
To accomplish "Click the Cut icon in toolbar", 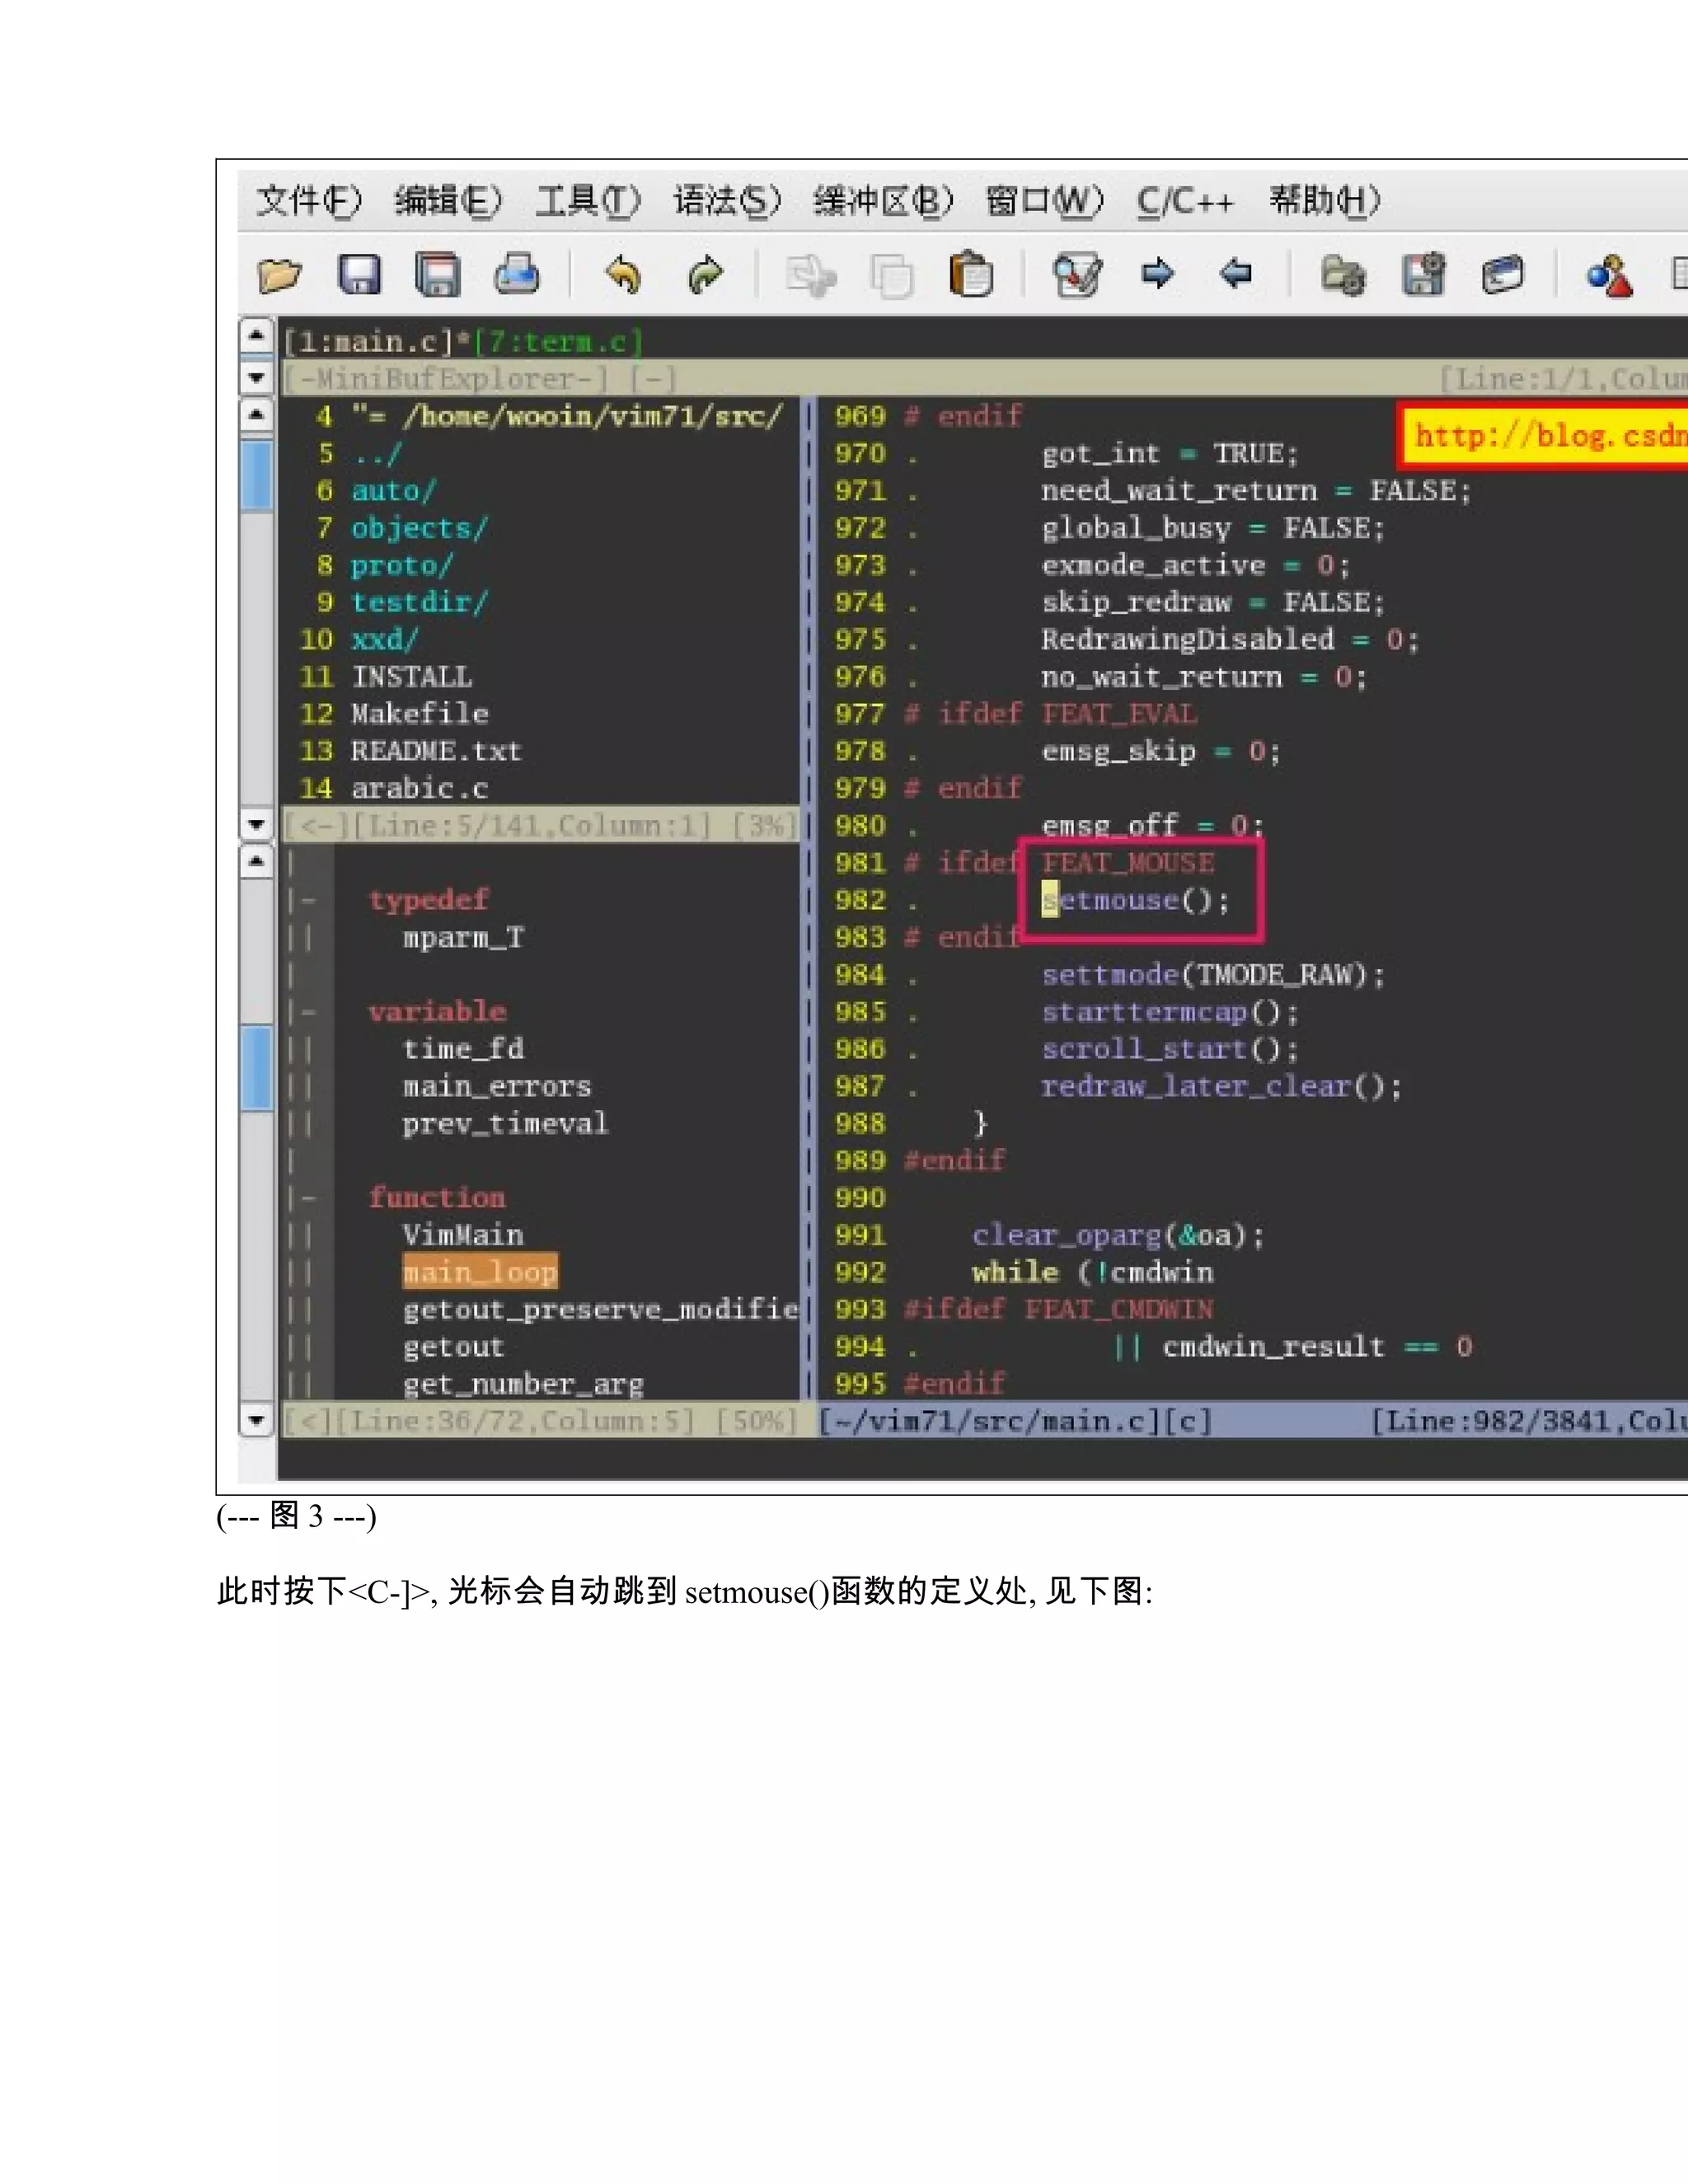I will (x=811, y=274).
